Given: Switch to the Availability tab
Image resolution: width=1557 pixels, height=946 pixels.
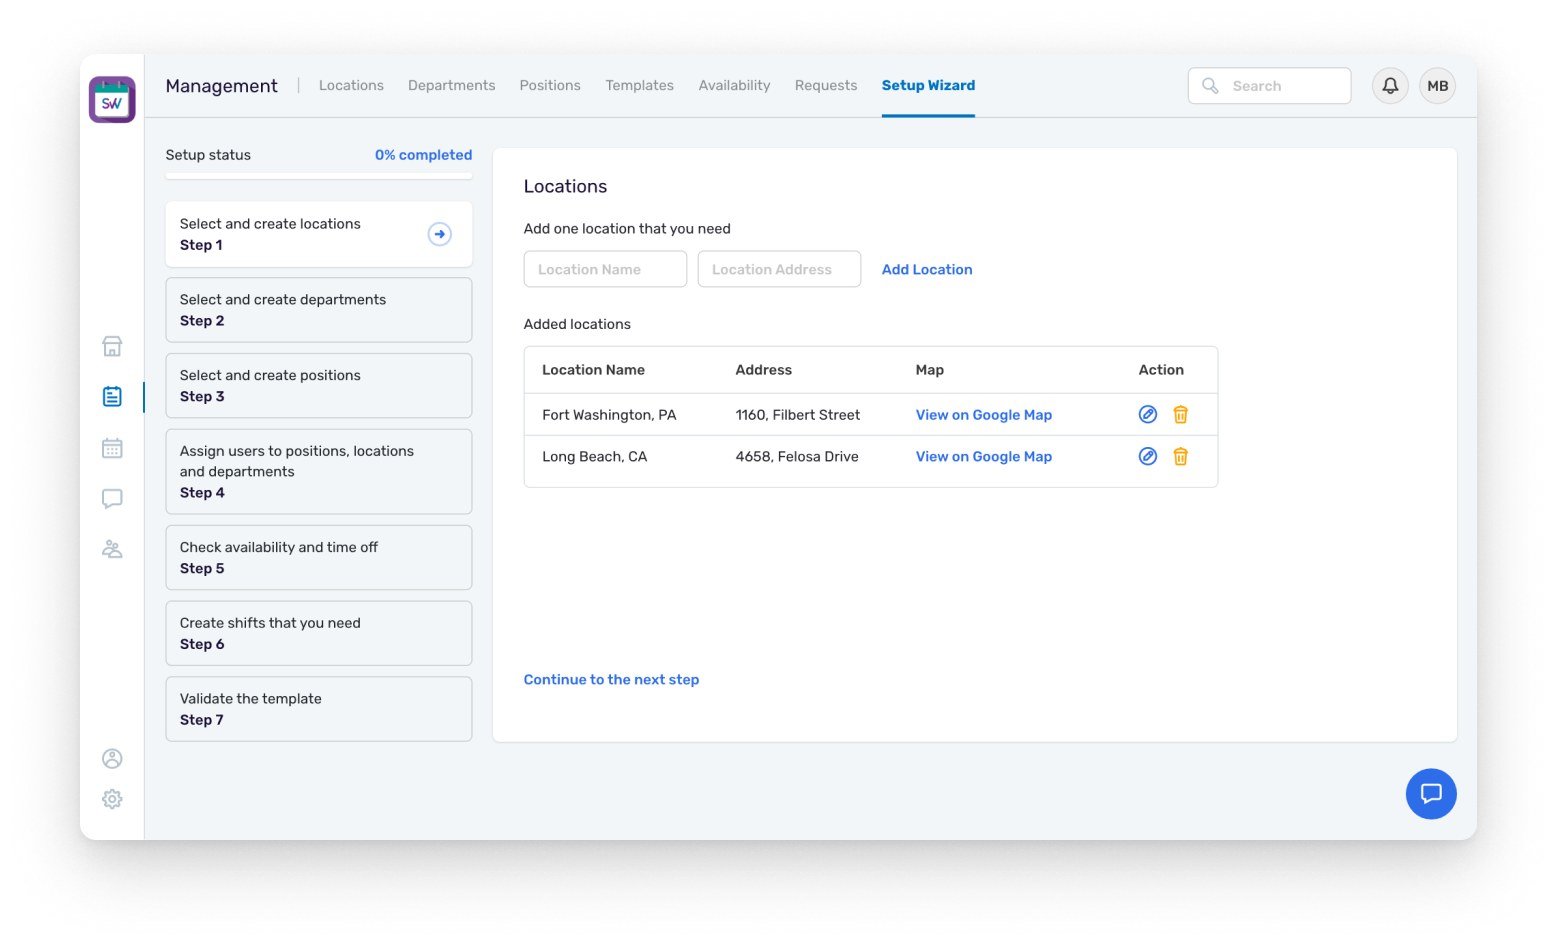Looking at the screenshot, I should [x=735, y=86].
